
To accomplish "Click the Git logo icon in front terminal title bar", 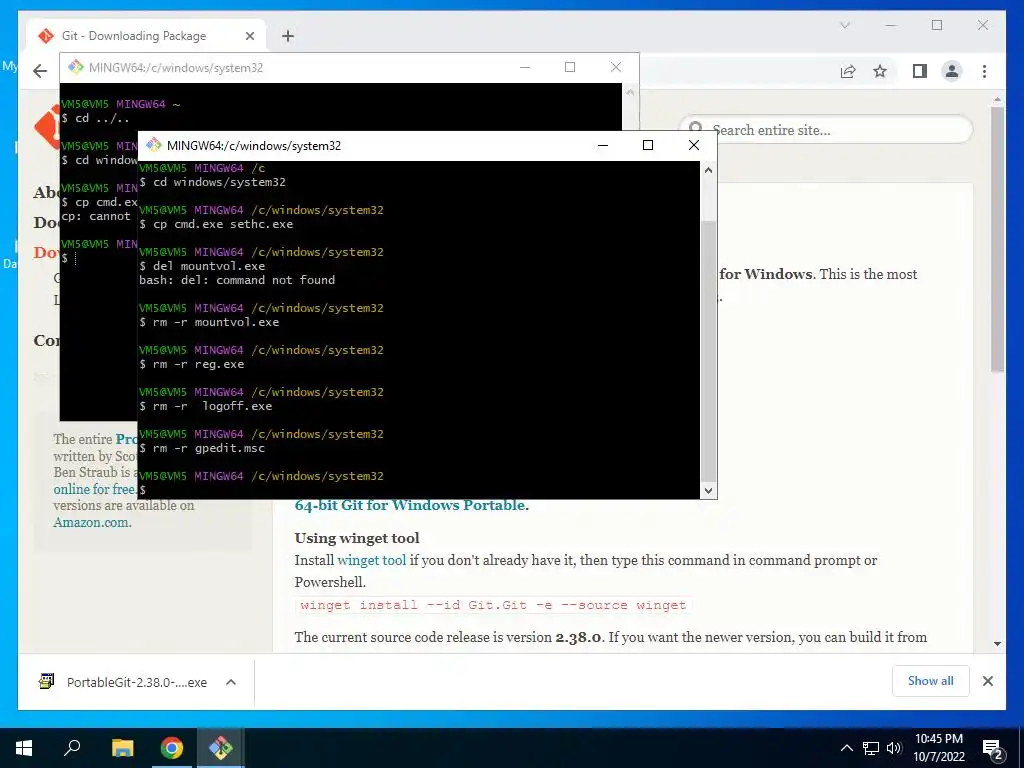I will pyautogui.click(x=154, y=145).
